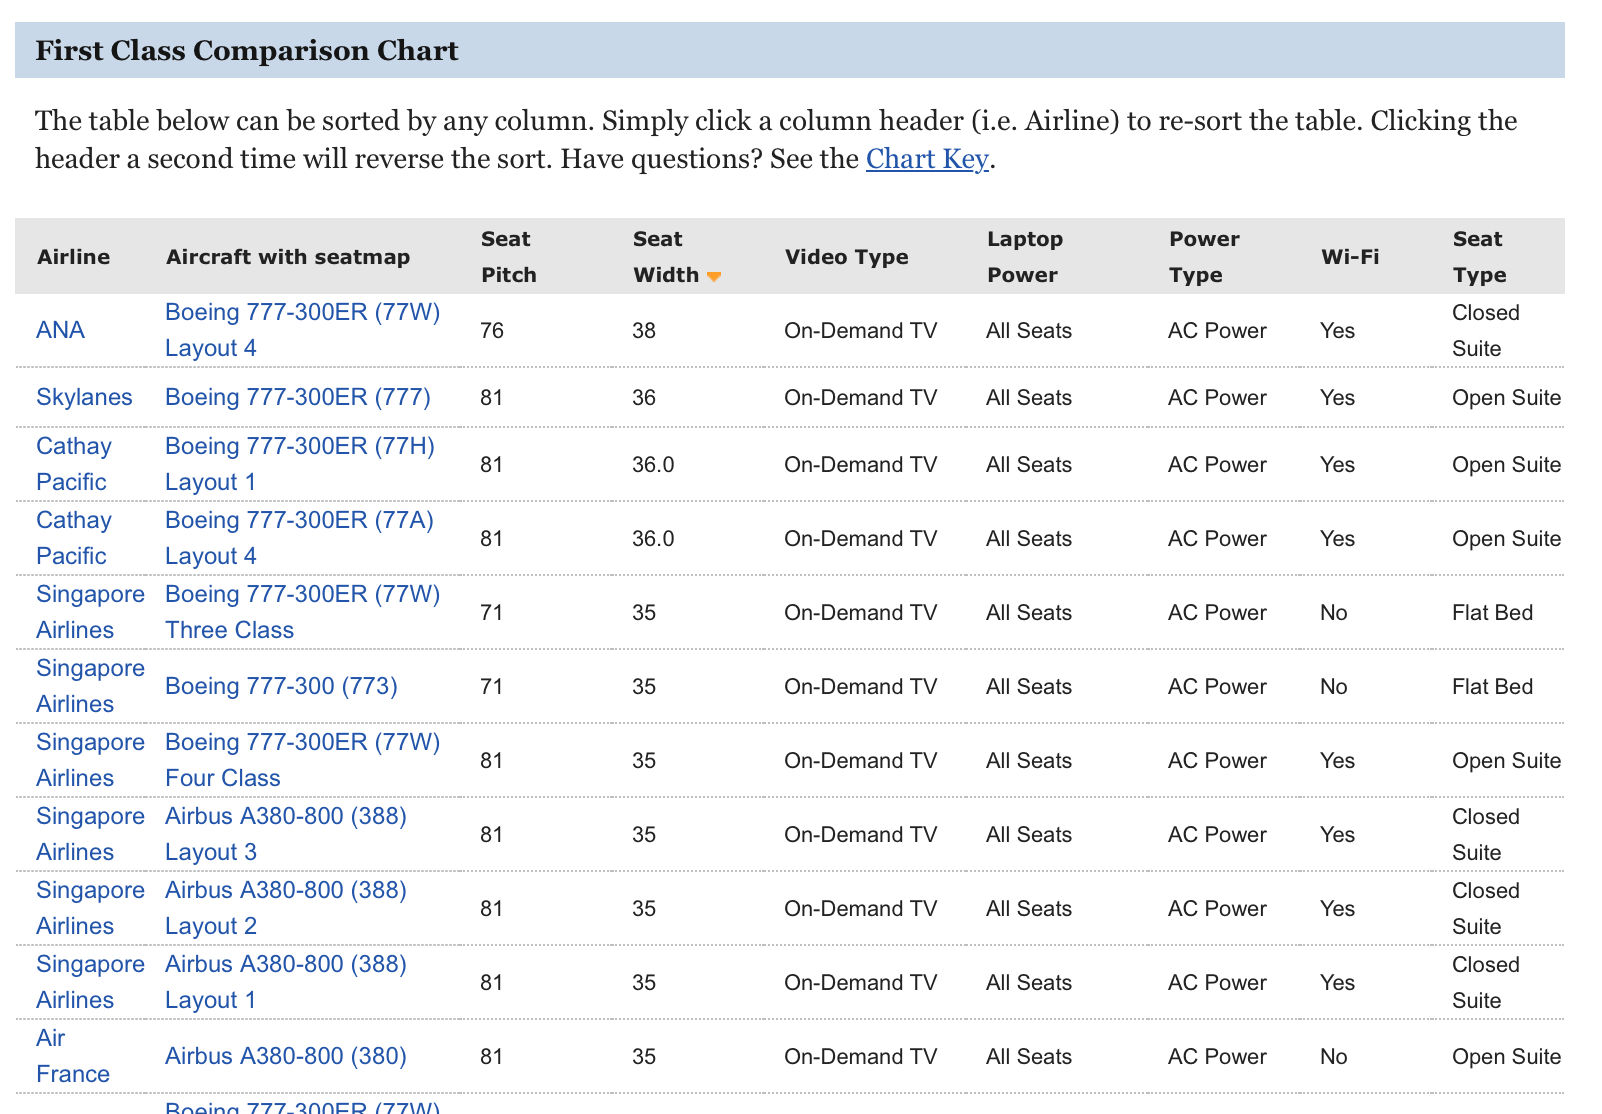Open Singapore Airlines 777-300ER Four Class seatmap

coord(302,760)
